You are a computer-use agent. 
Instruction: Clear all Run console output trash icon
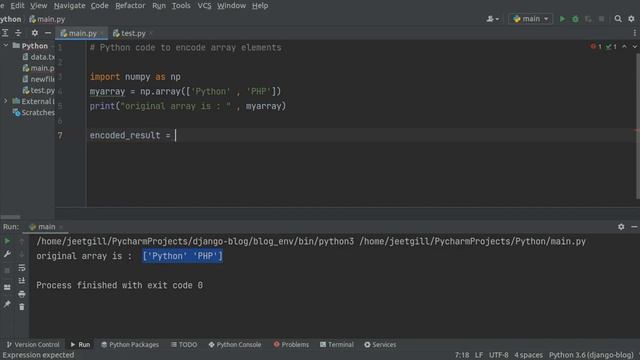tap(22, 307)
